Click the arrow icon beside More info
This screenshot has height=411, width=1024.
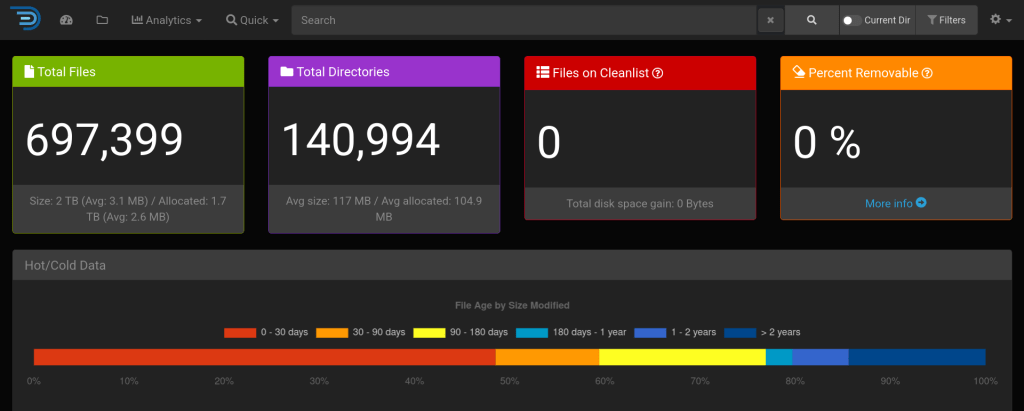[921, 203]
